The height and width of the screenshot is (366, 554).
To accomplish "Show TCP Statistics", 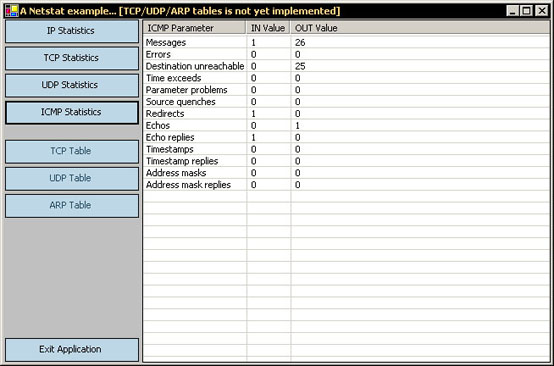I will [x=72, y=58].
